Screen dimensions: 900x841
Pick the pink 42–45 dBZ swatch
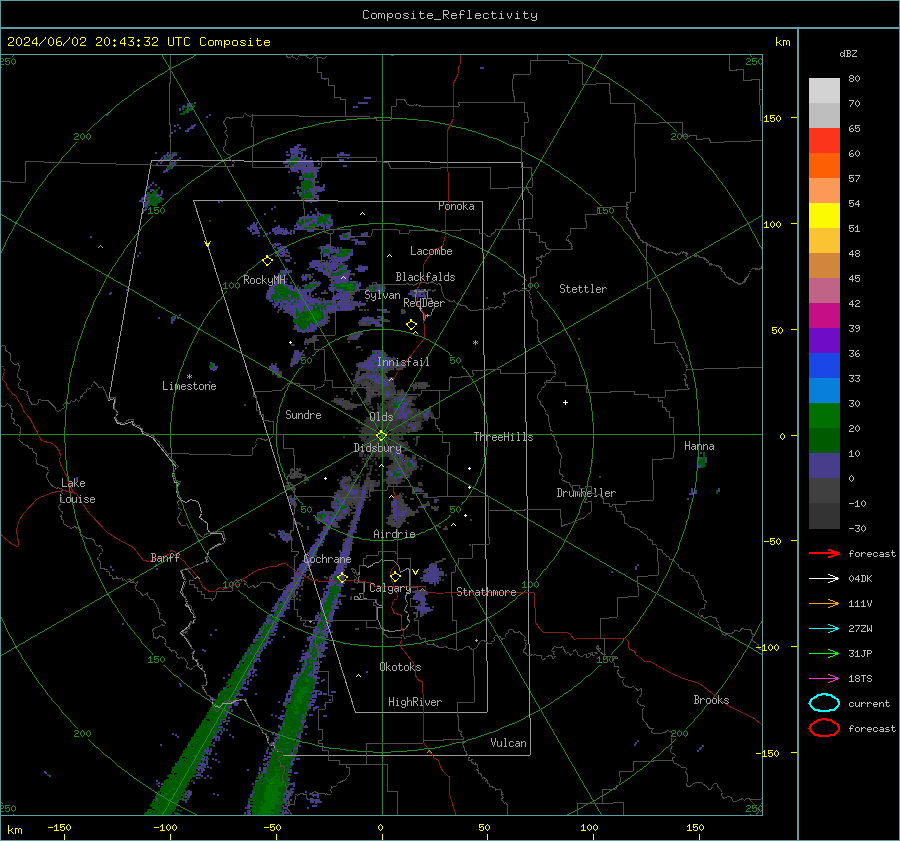click(824, 290)
